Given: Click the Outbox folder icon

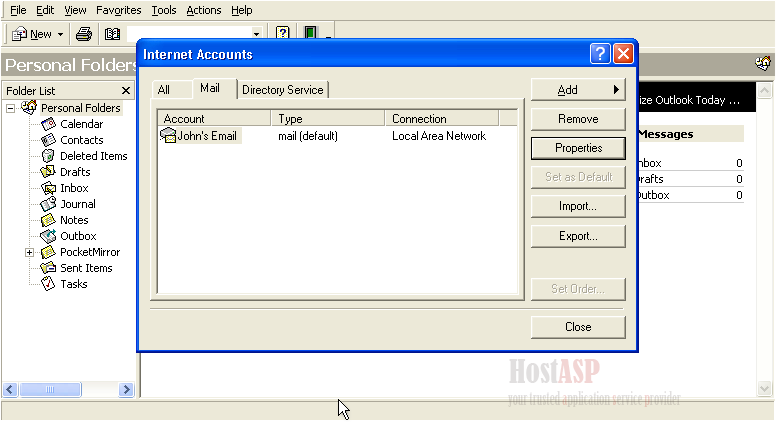Looking at the screenshot, I should click(48, 236).
